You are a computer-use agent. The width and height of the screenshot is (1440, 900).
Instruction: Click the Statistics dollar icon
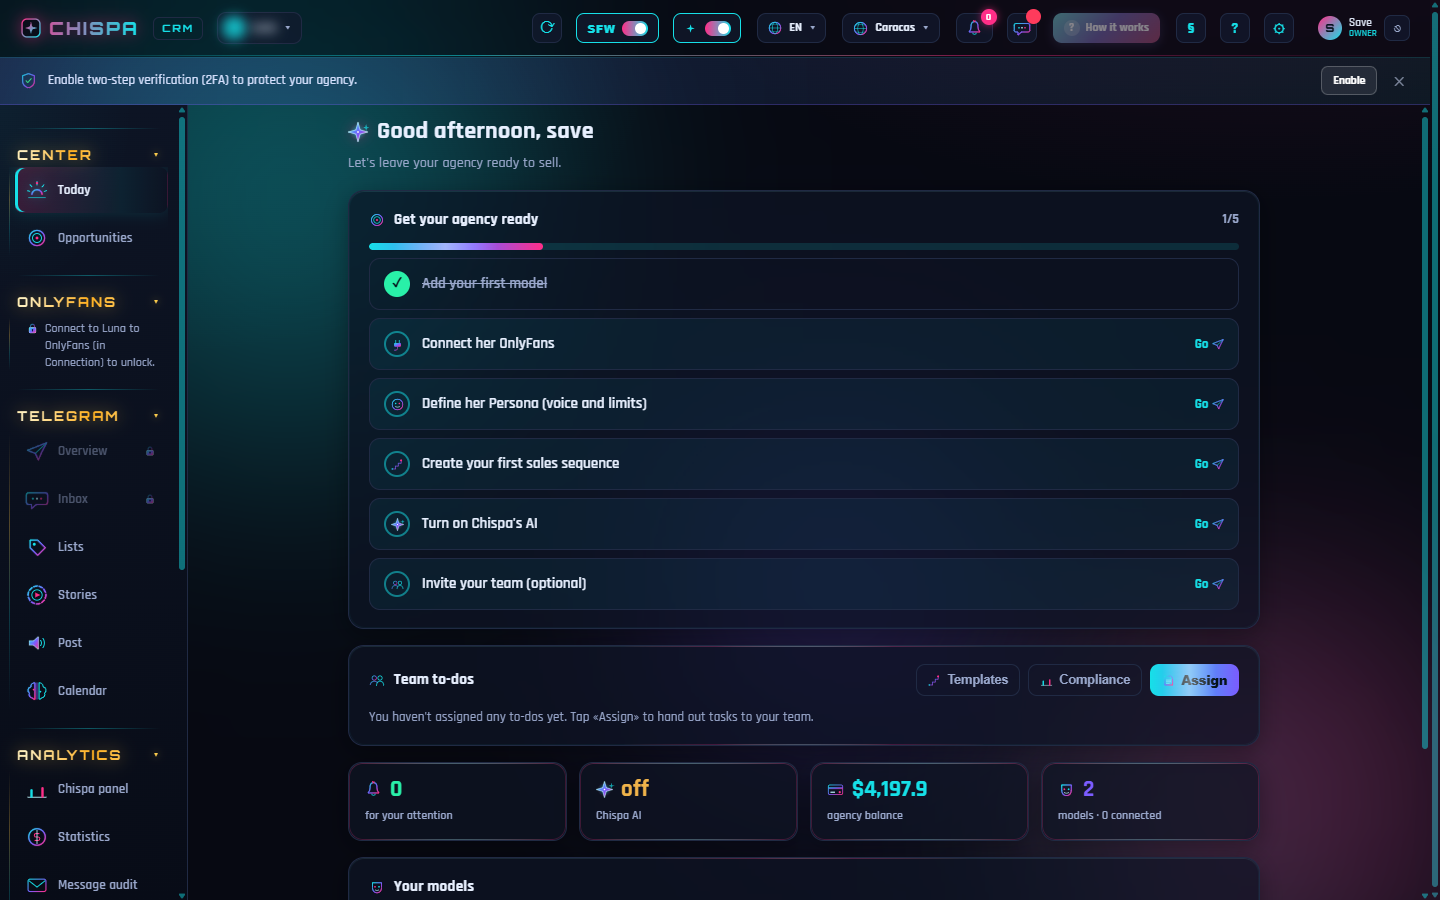tap(37, 837)
